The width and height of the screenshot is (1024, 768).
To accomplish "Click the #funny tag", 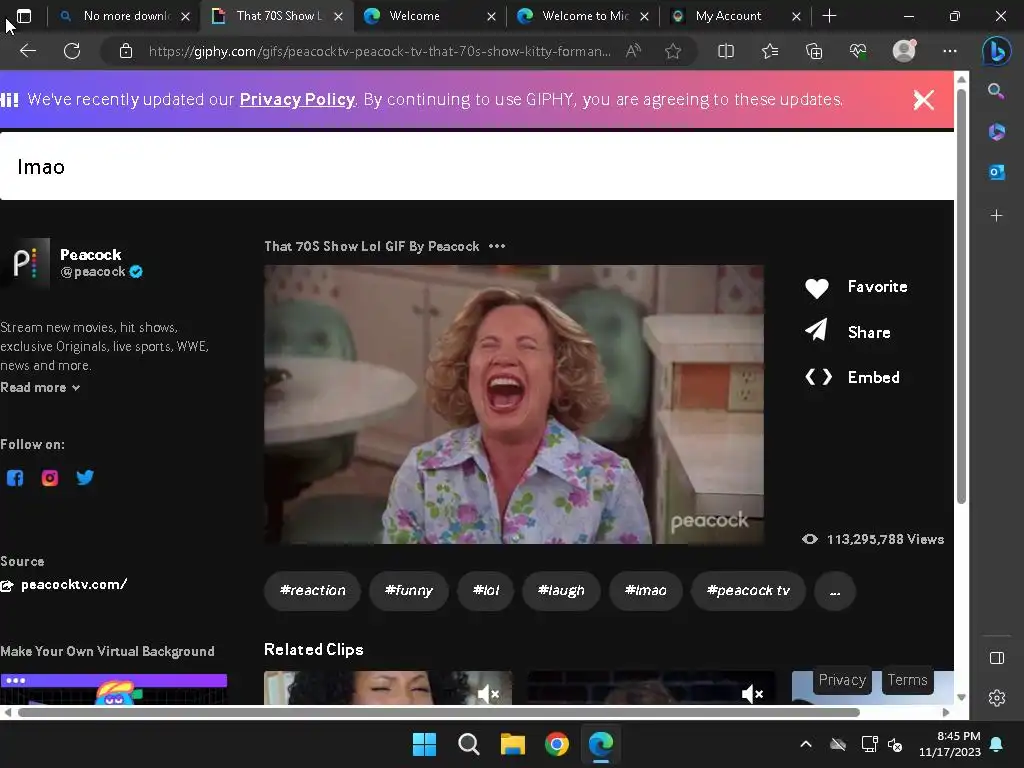I will (x=409, y=591).
